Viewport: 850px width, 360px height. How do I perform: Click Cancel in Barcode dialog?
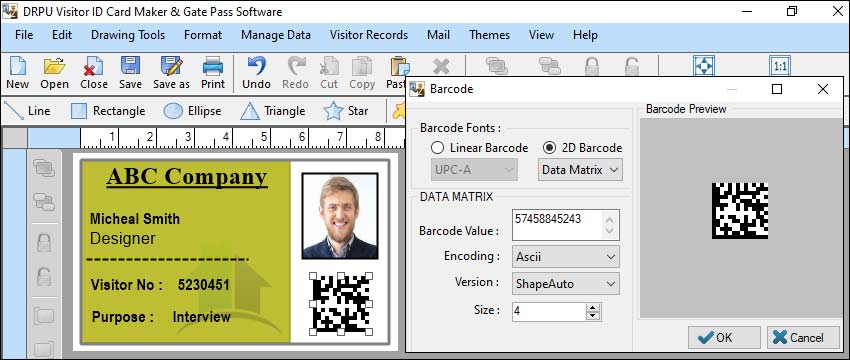point(803,337)
